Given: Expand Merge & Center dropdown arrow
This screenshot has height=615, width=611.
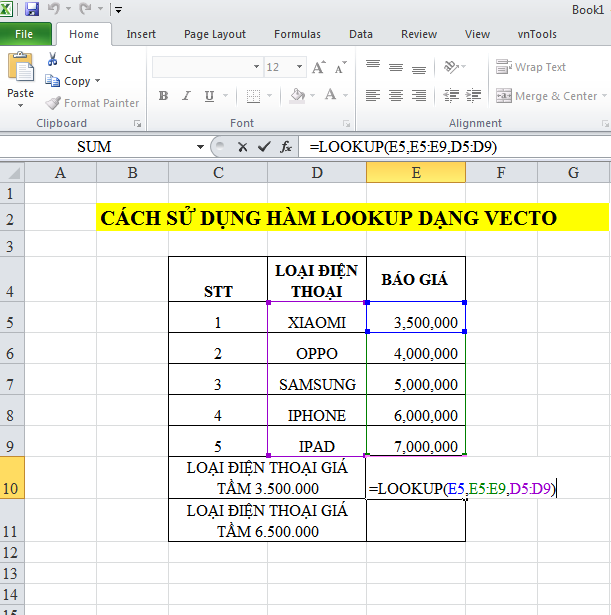Looking at the screenshot, I should [x=604, y=96].
